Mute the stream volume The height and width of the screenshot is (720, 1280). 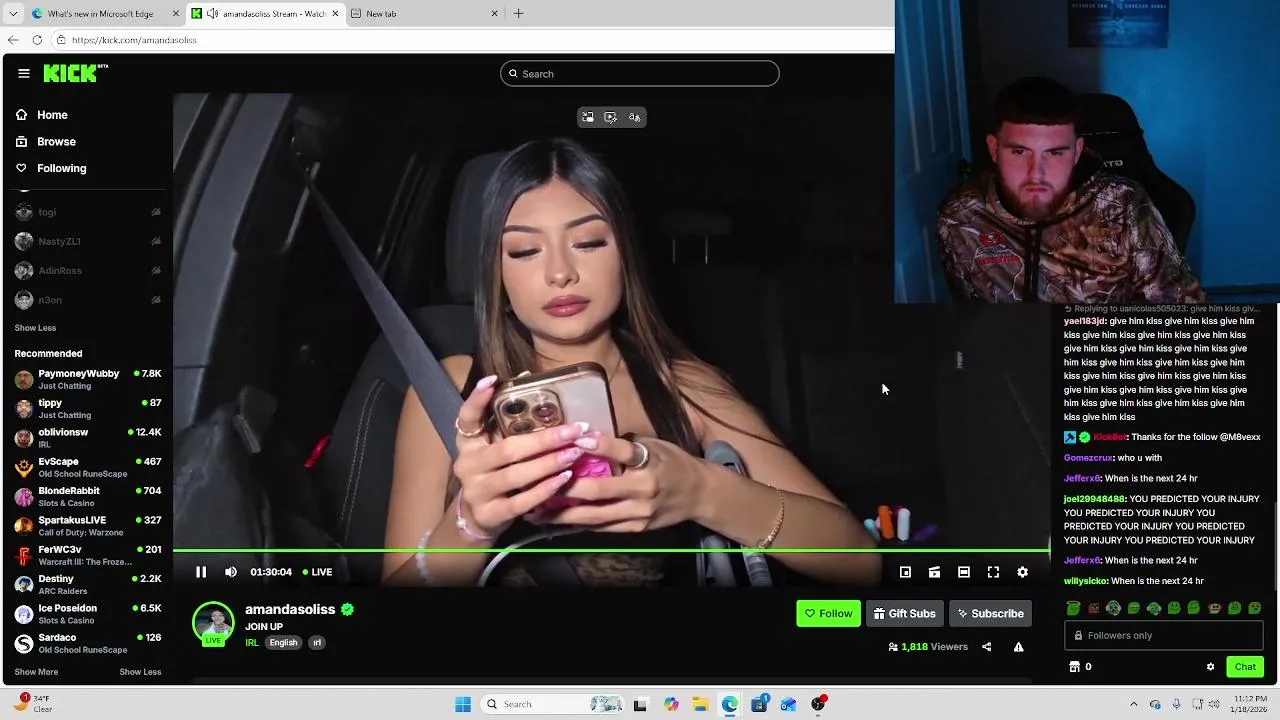[231, 572]
